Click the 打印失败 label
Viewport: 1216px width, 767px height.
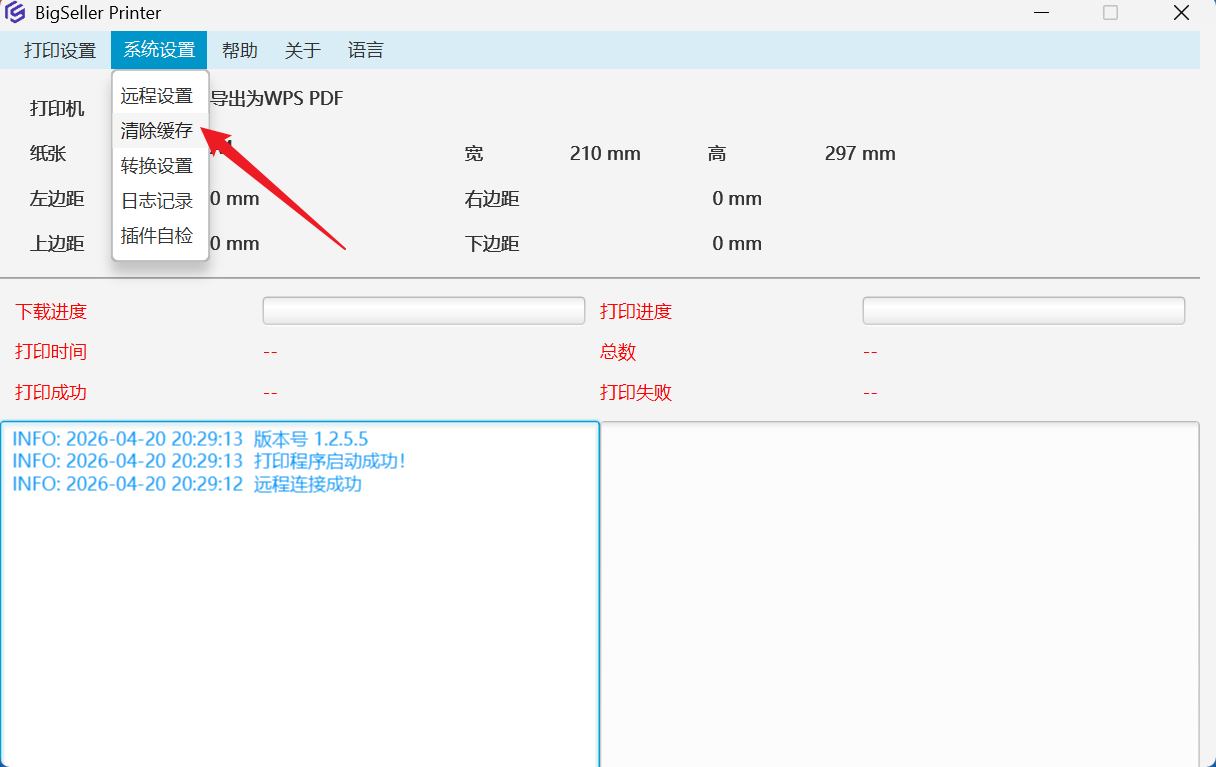[x=636, y=393]
